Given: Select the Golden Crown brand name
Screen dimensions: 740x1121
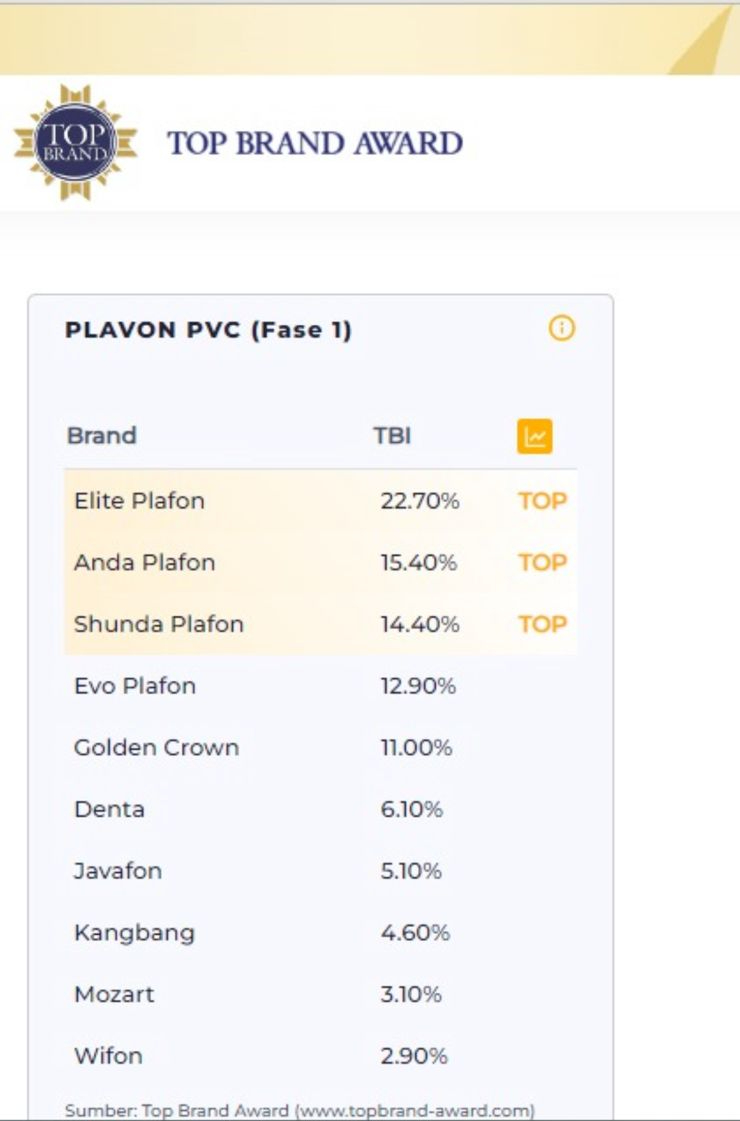Looking at the screenshot, I should point(155,747).
